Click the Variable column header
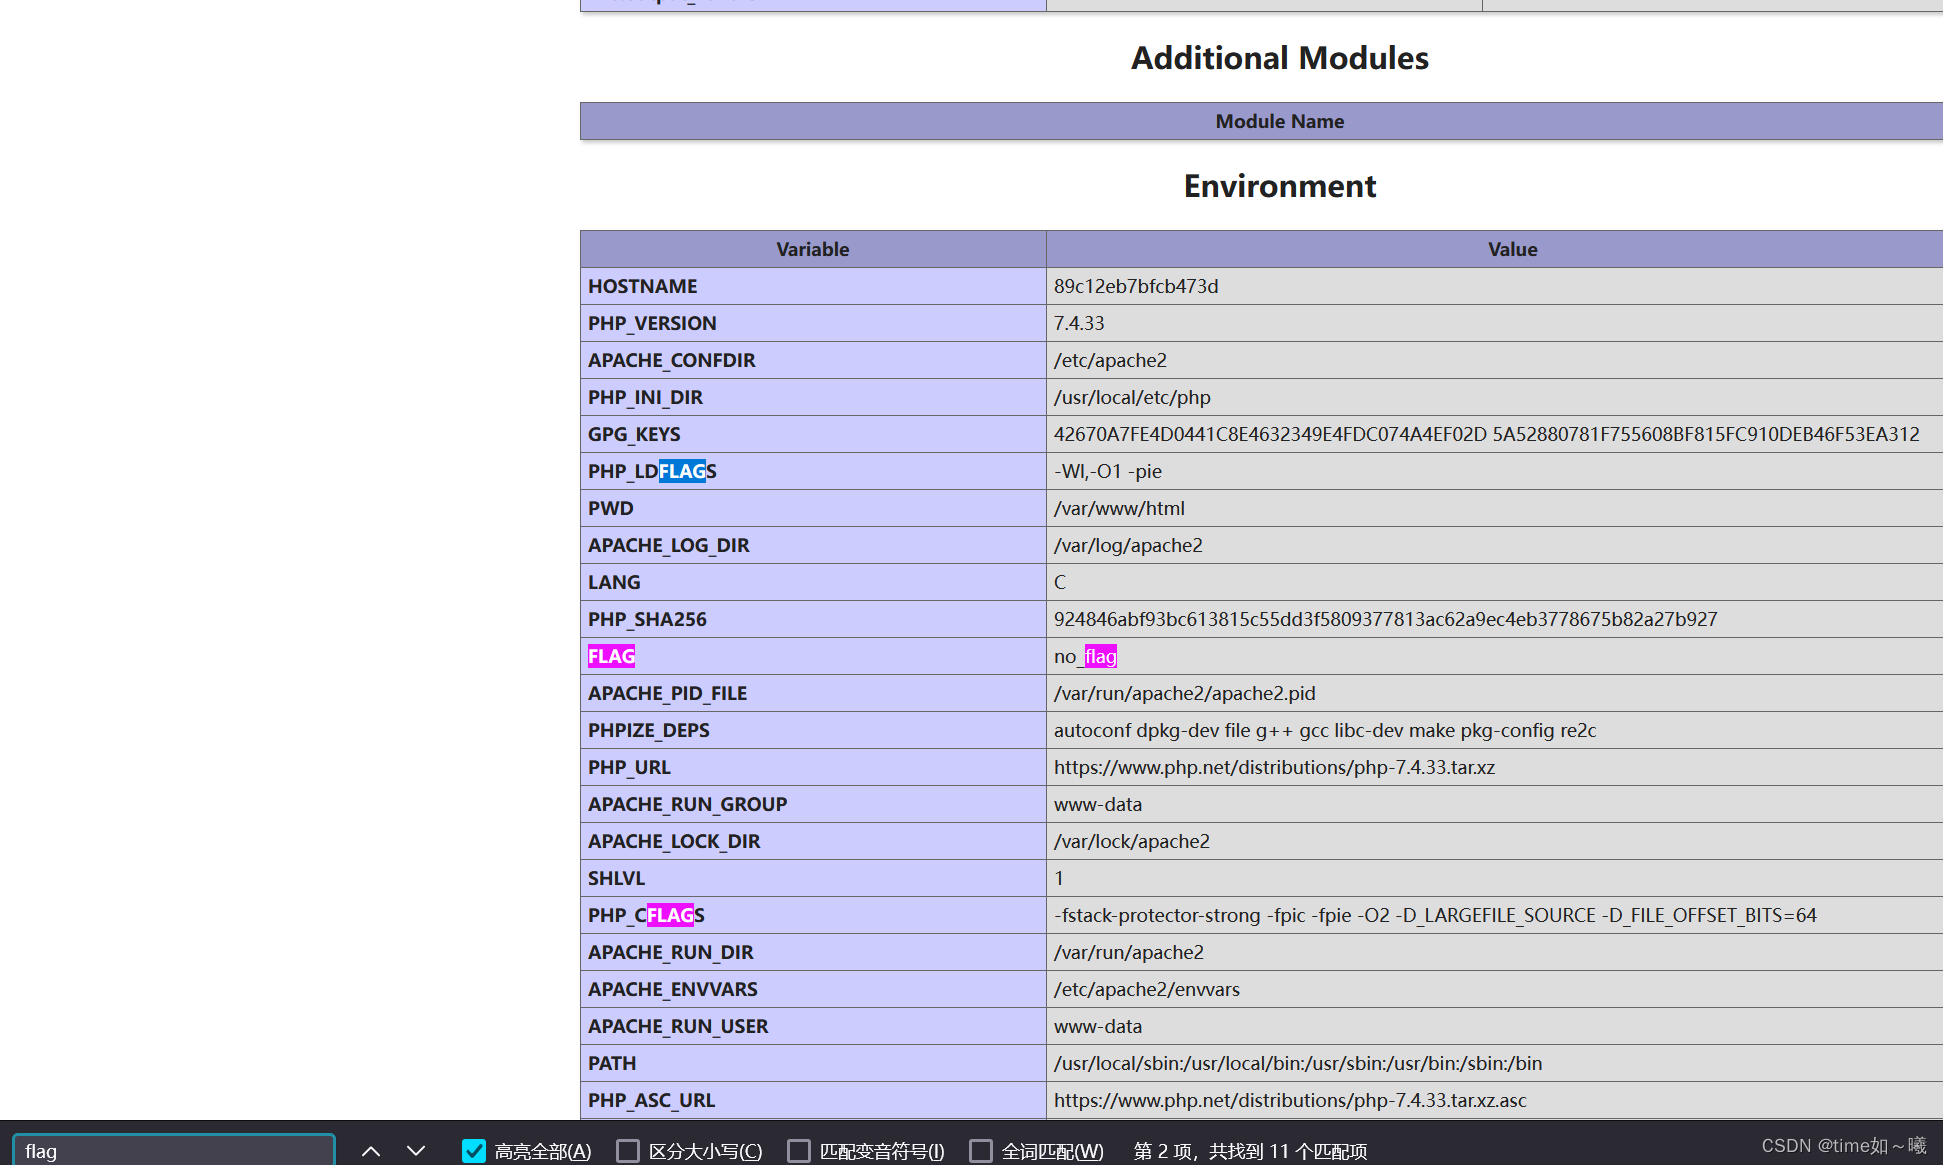The image size is (1943, 1165). tap(813, 249)
